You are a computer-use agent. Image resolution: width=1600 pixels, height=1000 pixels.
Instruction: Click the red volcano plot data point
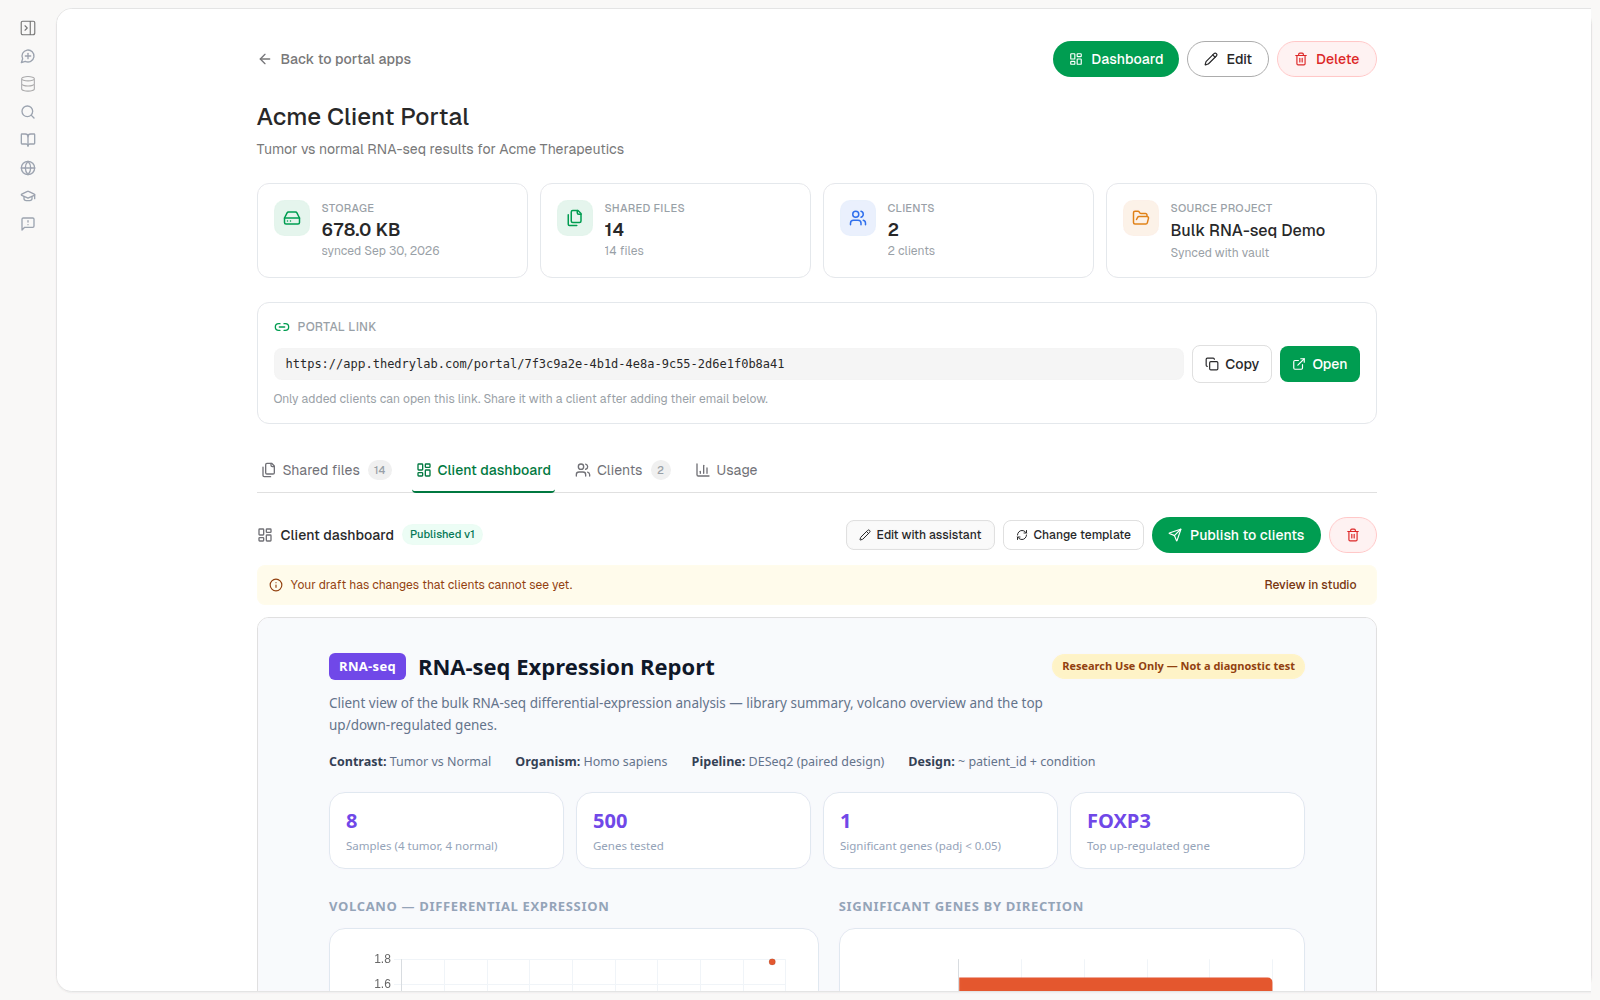coord(772,962)
